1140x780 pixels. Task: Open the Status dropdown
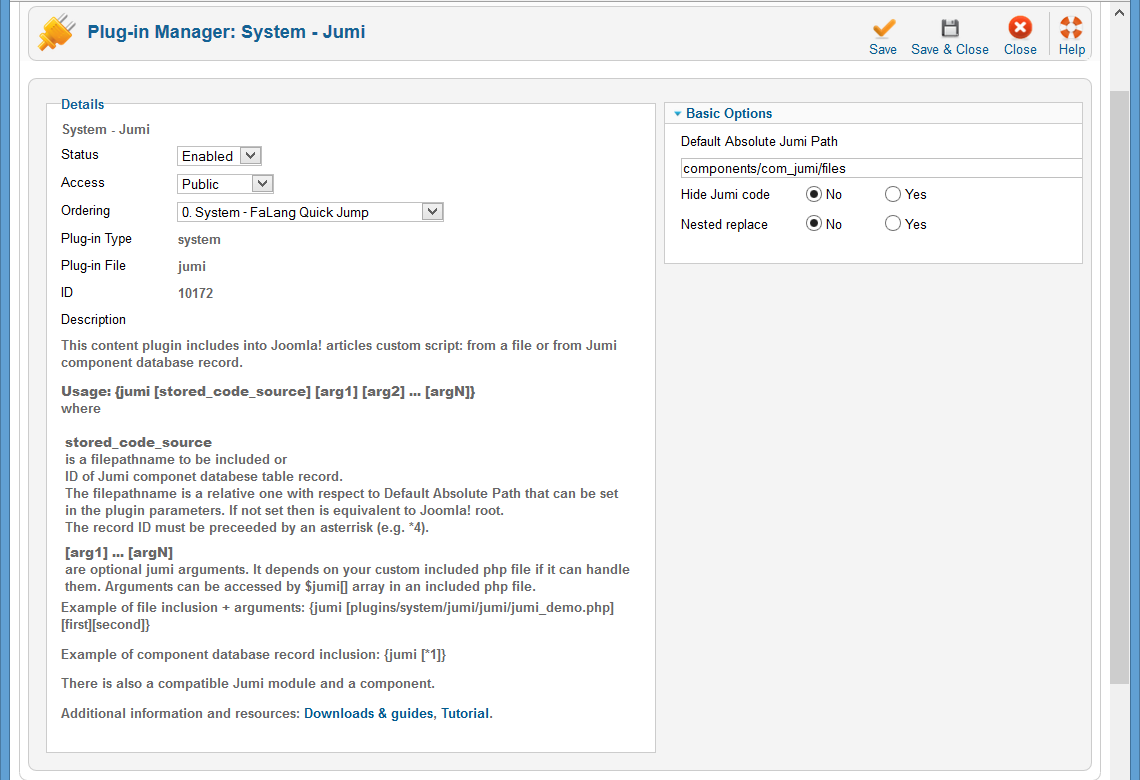tap(219, 156)
